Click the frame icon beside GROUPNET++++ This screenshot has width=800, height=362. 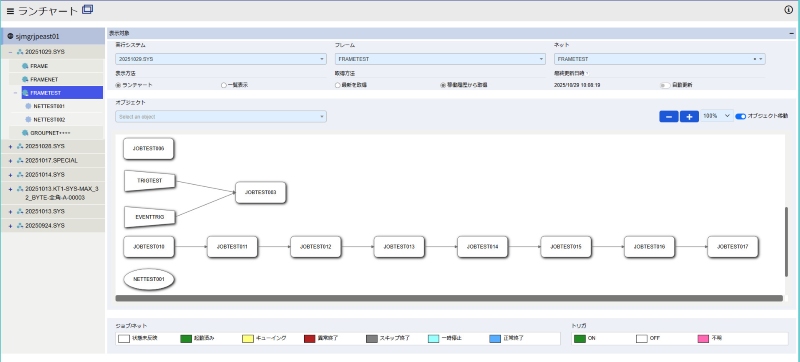coord(25,133)
